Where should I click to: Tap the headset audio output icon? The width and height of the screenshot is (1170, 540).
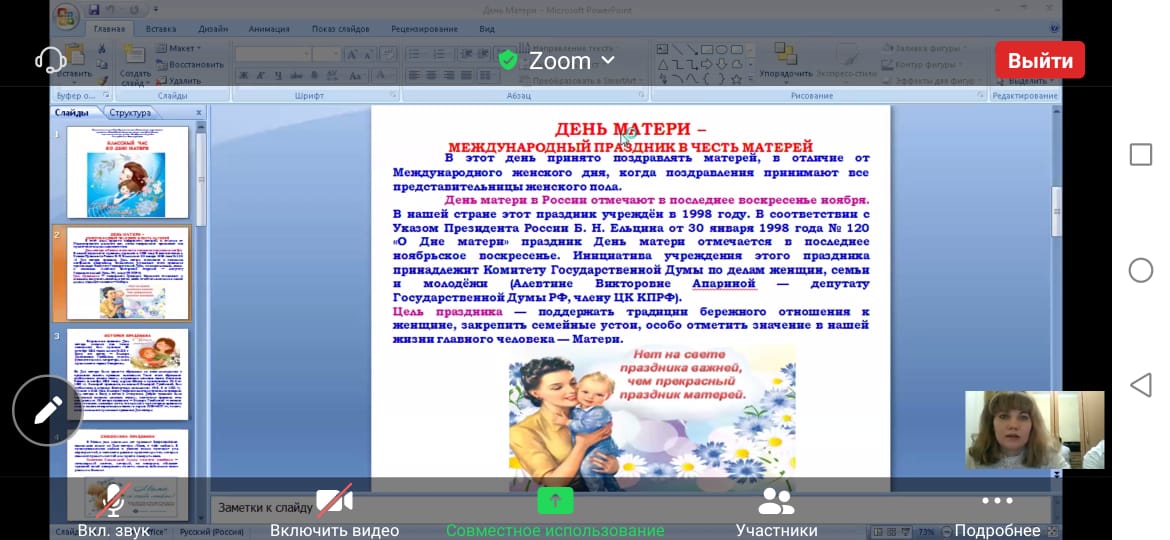[50, 60]
